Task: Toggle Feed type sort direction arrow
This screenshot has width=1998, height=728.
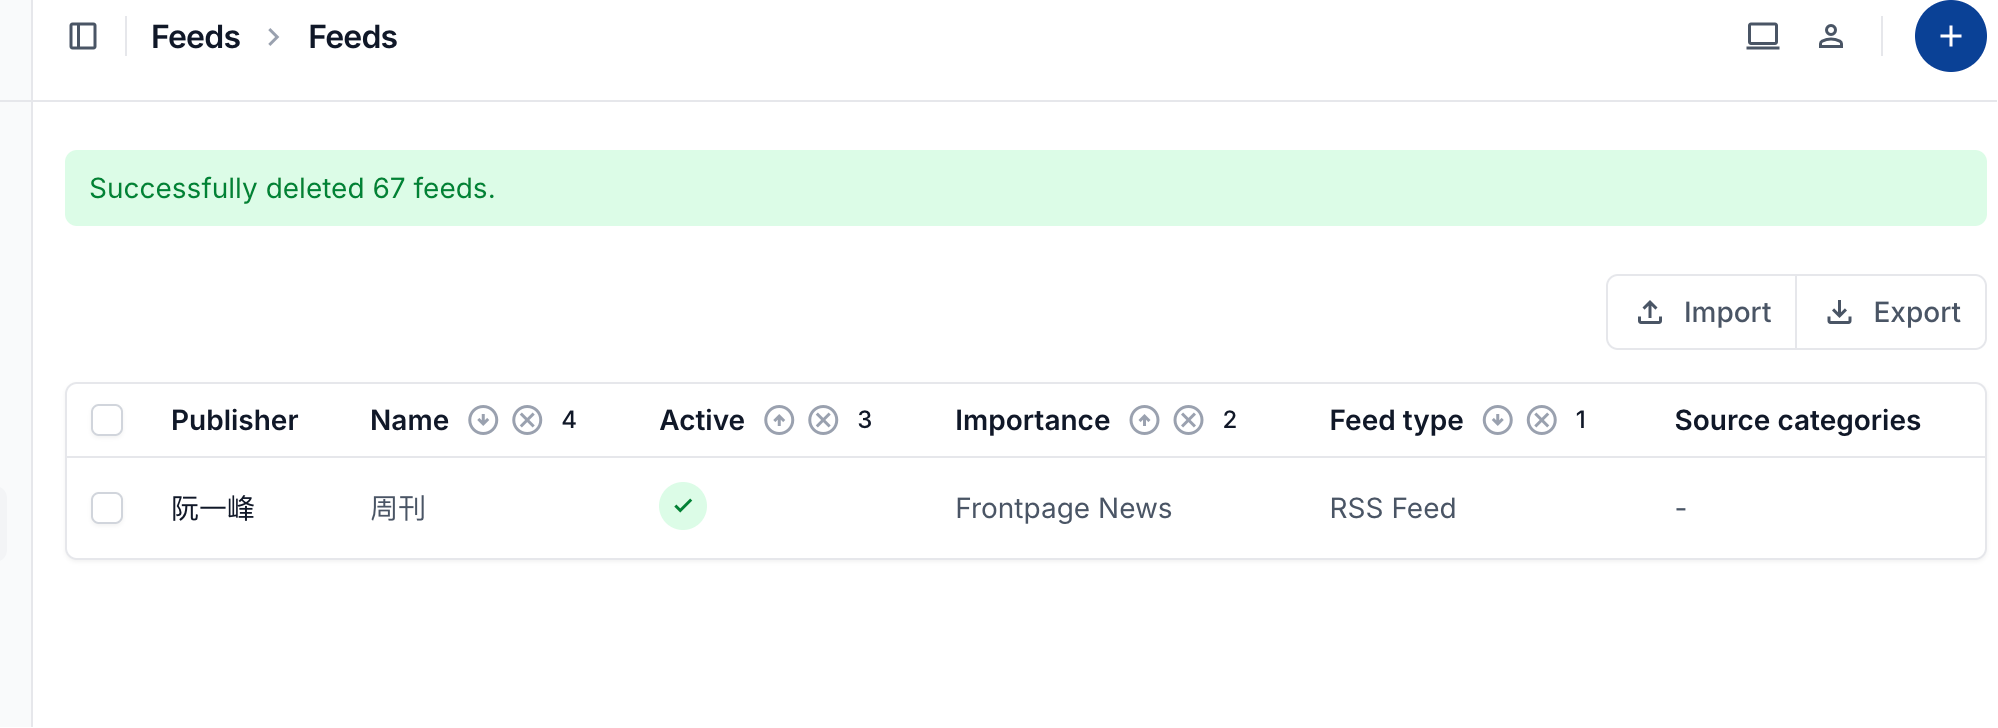Action: (x=1497, y=420)
